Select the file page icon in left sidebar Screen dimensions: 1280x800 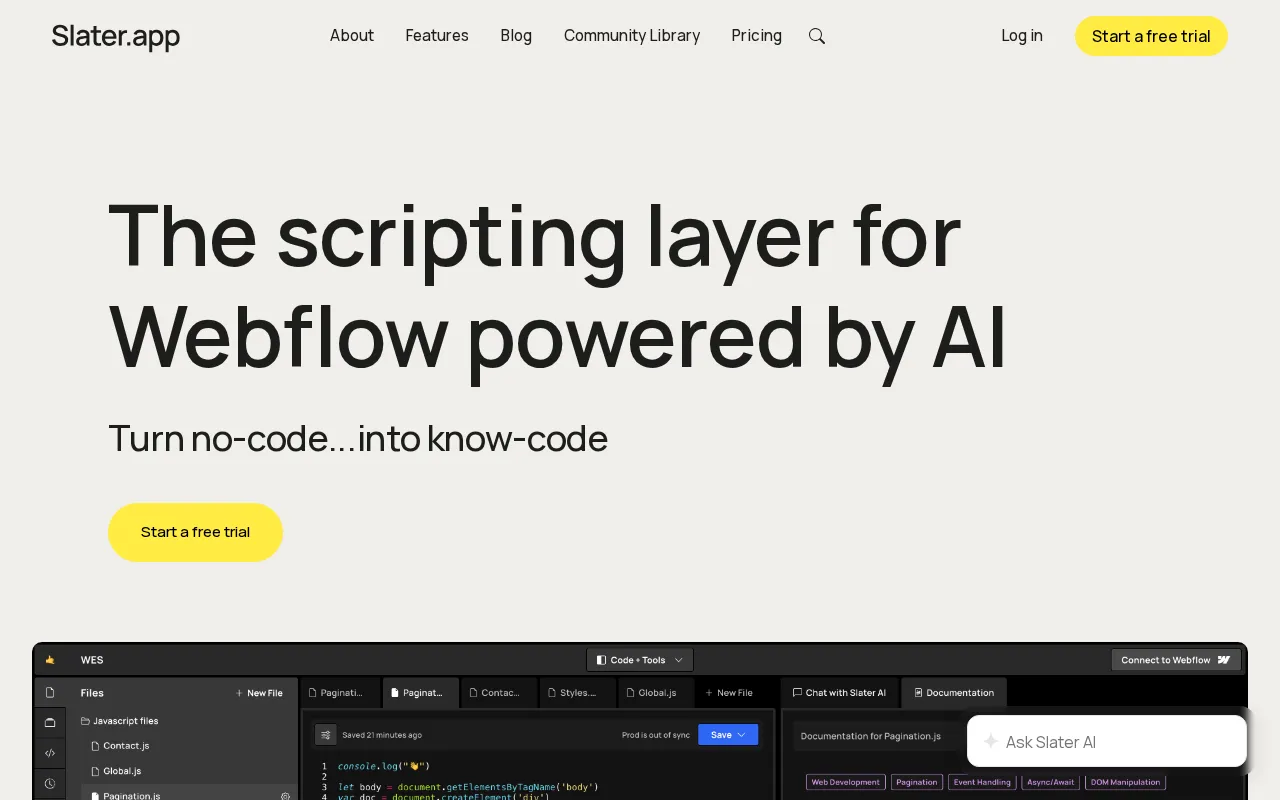point(50,692)
